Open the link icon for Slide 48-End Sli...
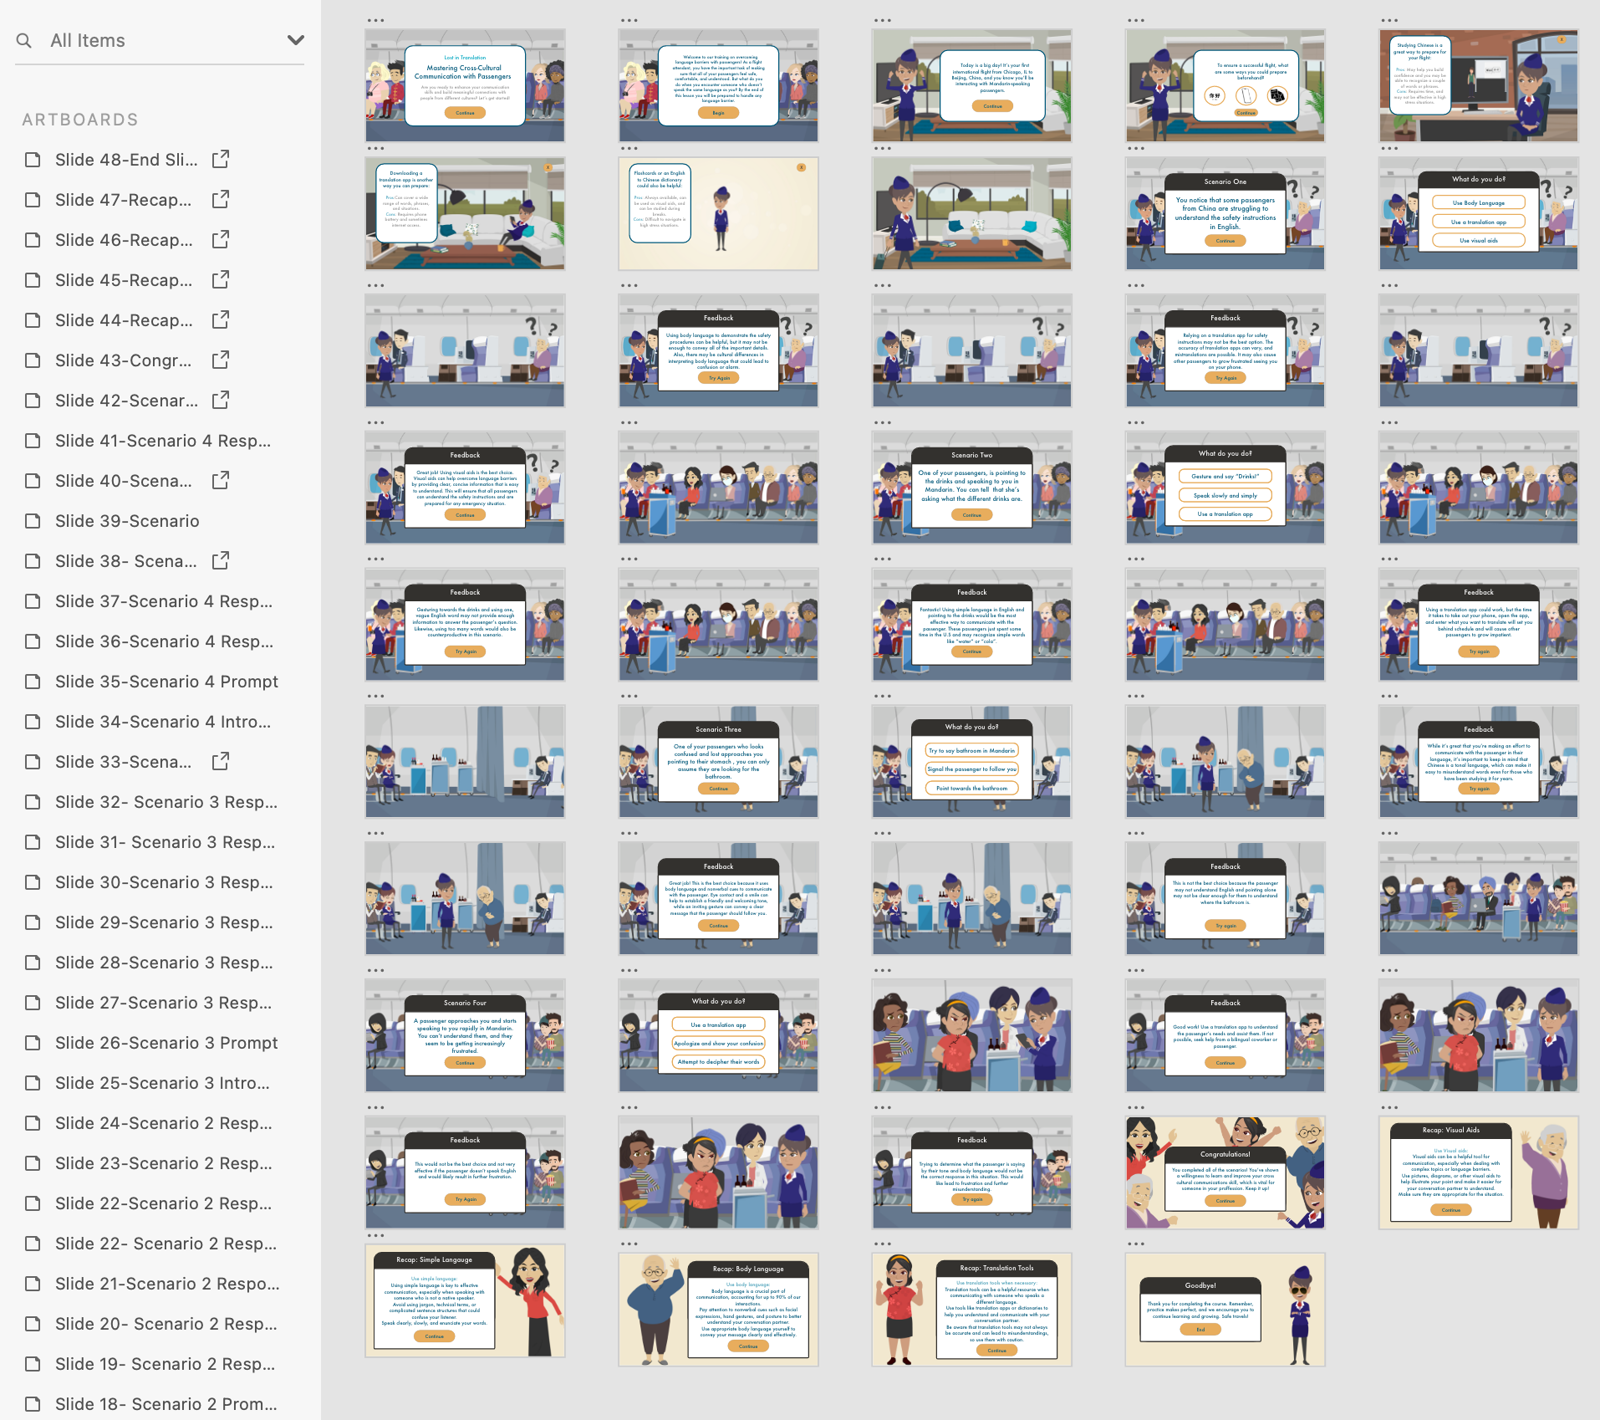 click(x=221, y=159)
